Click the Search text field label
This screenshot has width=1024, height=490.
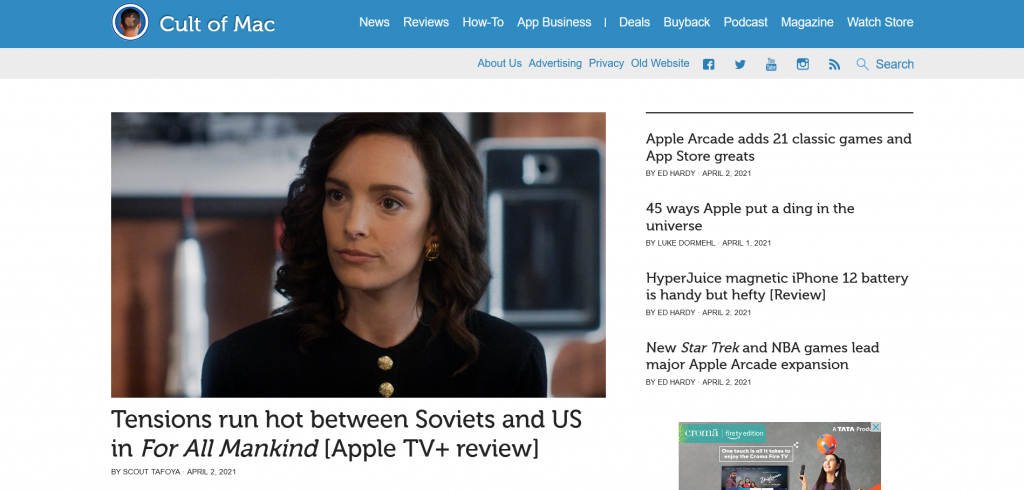(x=895, y=64)
